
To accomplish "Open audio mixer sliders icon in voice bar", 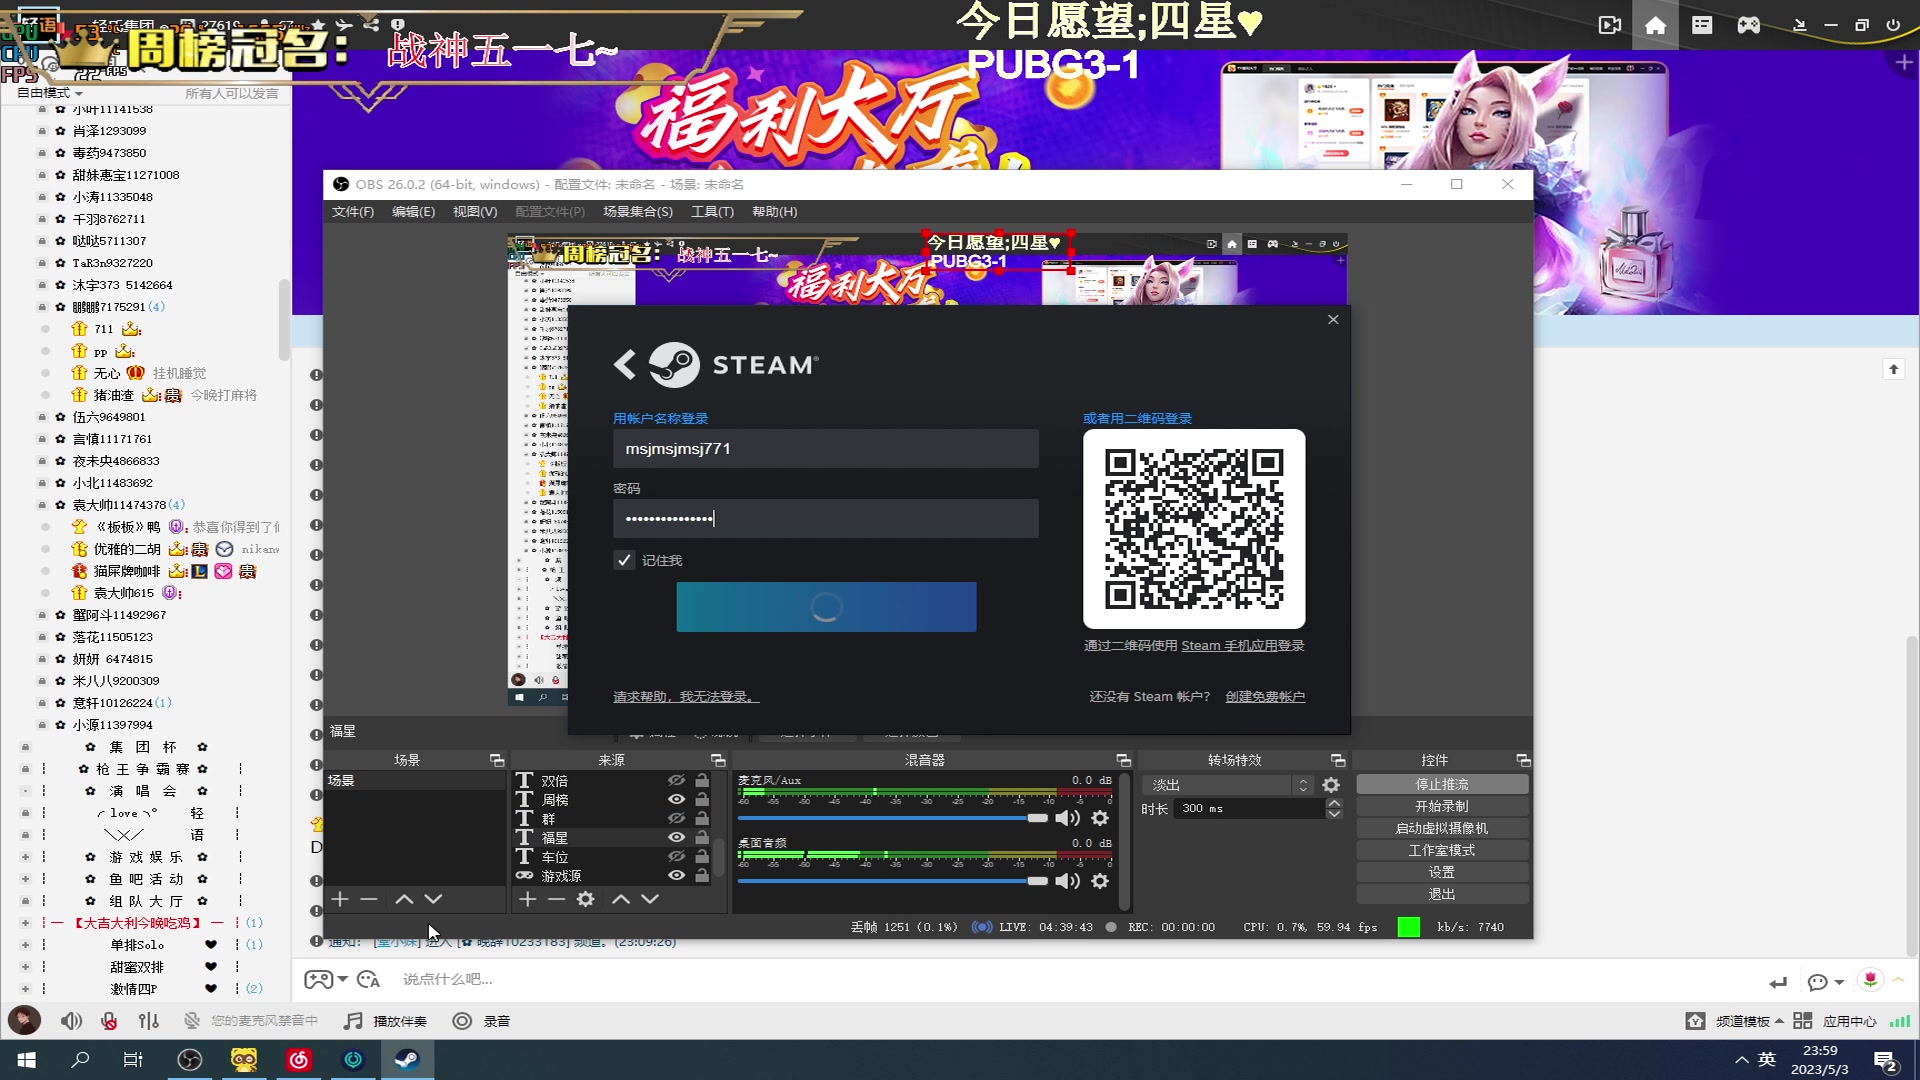I will click(x=149, y=1021).
